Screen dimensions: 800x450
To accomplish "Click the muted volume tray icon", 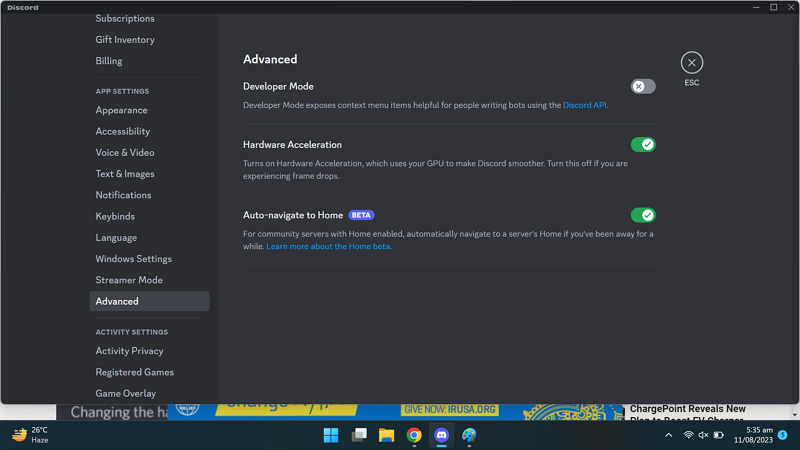I will point(703,435).
